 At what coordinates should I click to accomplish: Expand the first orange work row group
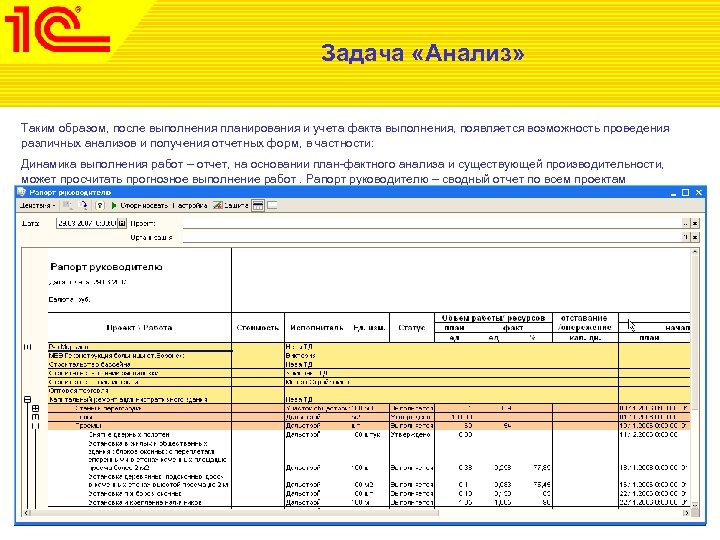point(36,408)
